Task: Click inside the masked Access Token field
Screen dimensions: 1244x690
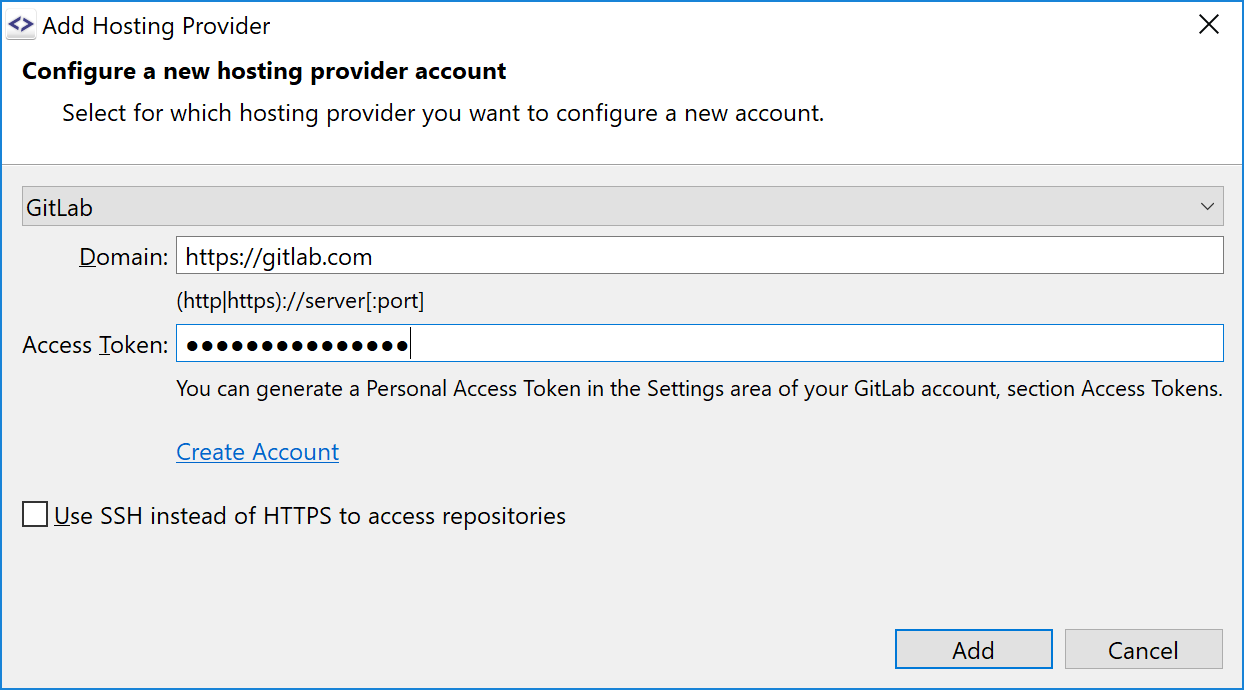Action: [600, 343]
